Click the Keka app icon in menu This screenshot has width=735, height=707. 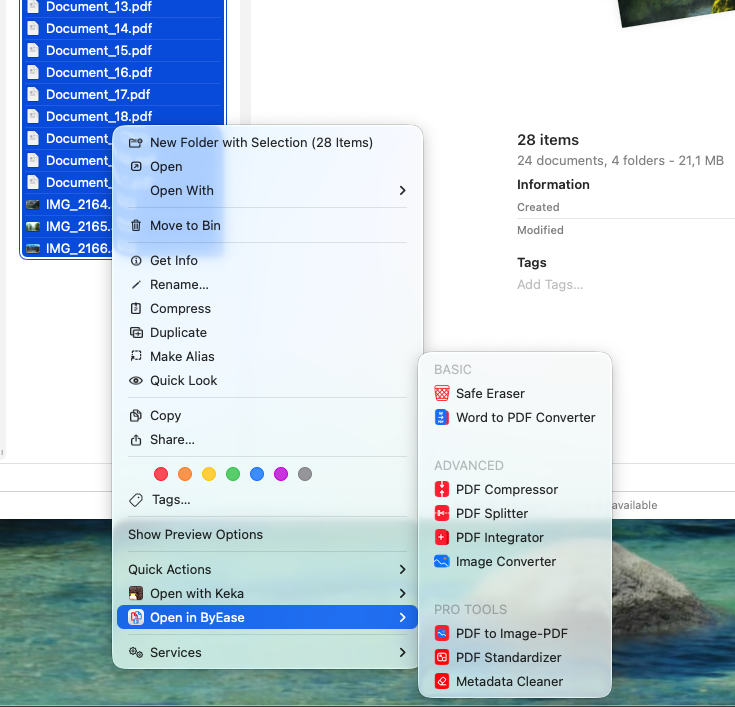tap(136, 593)
